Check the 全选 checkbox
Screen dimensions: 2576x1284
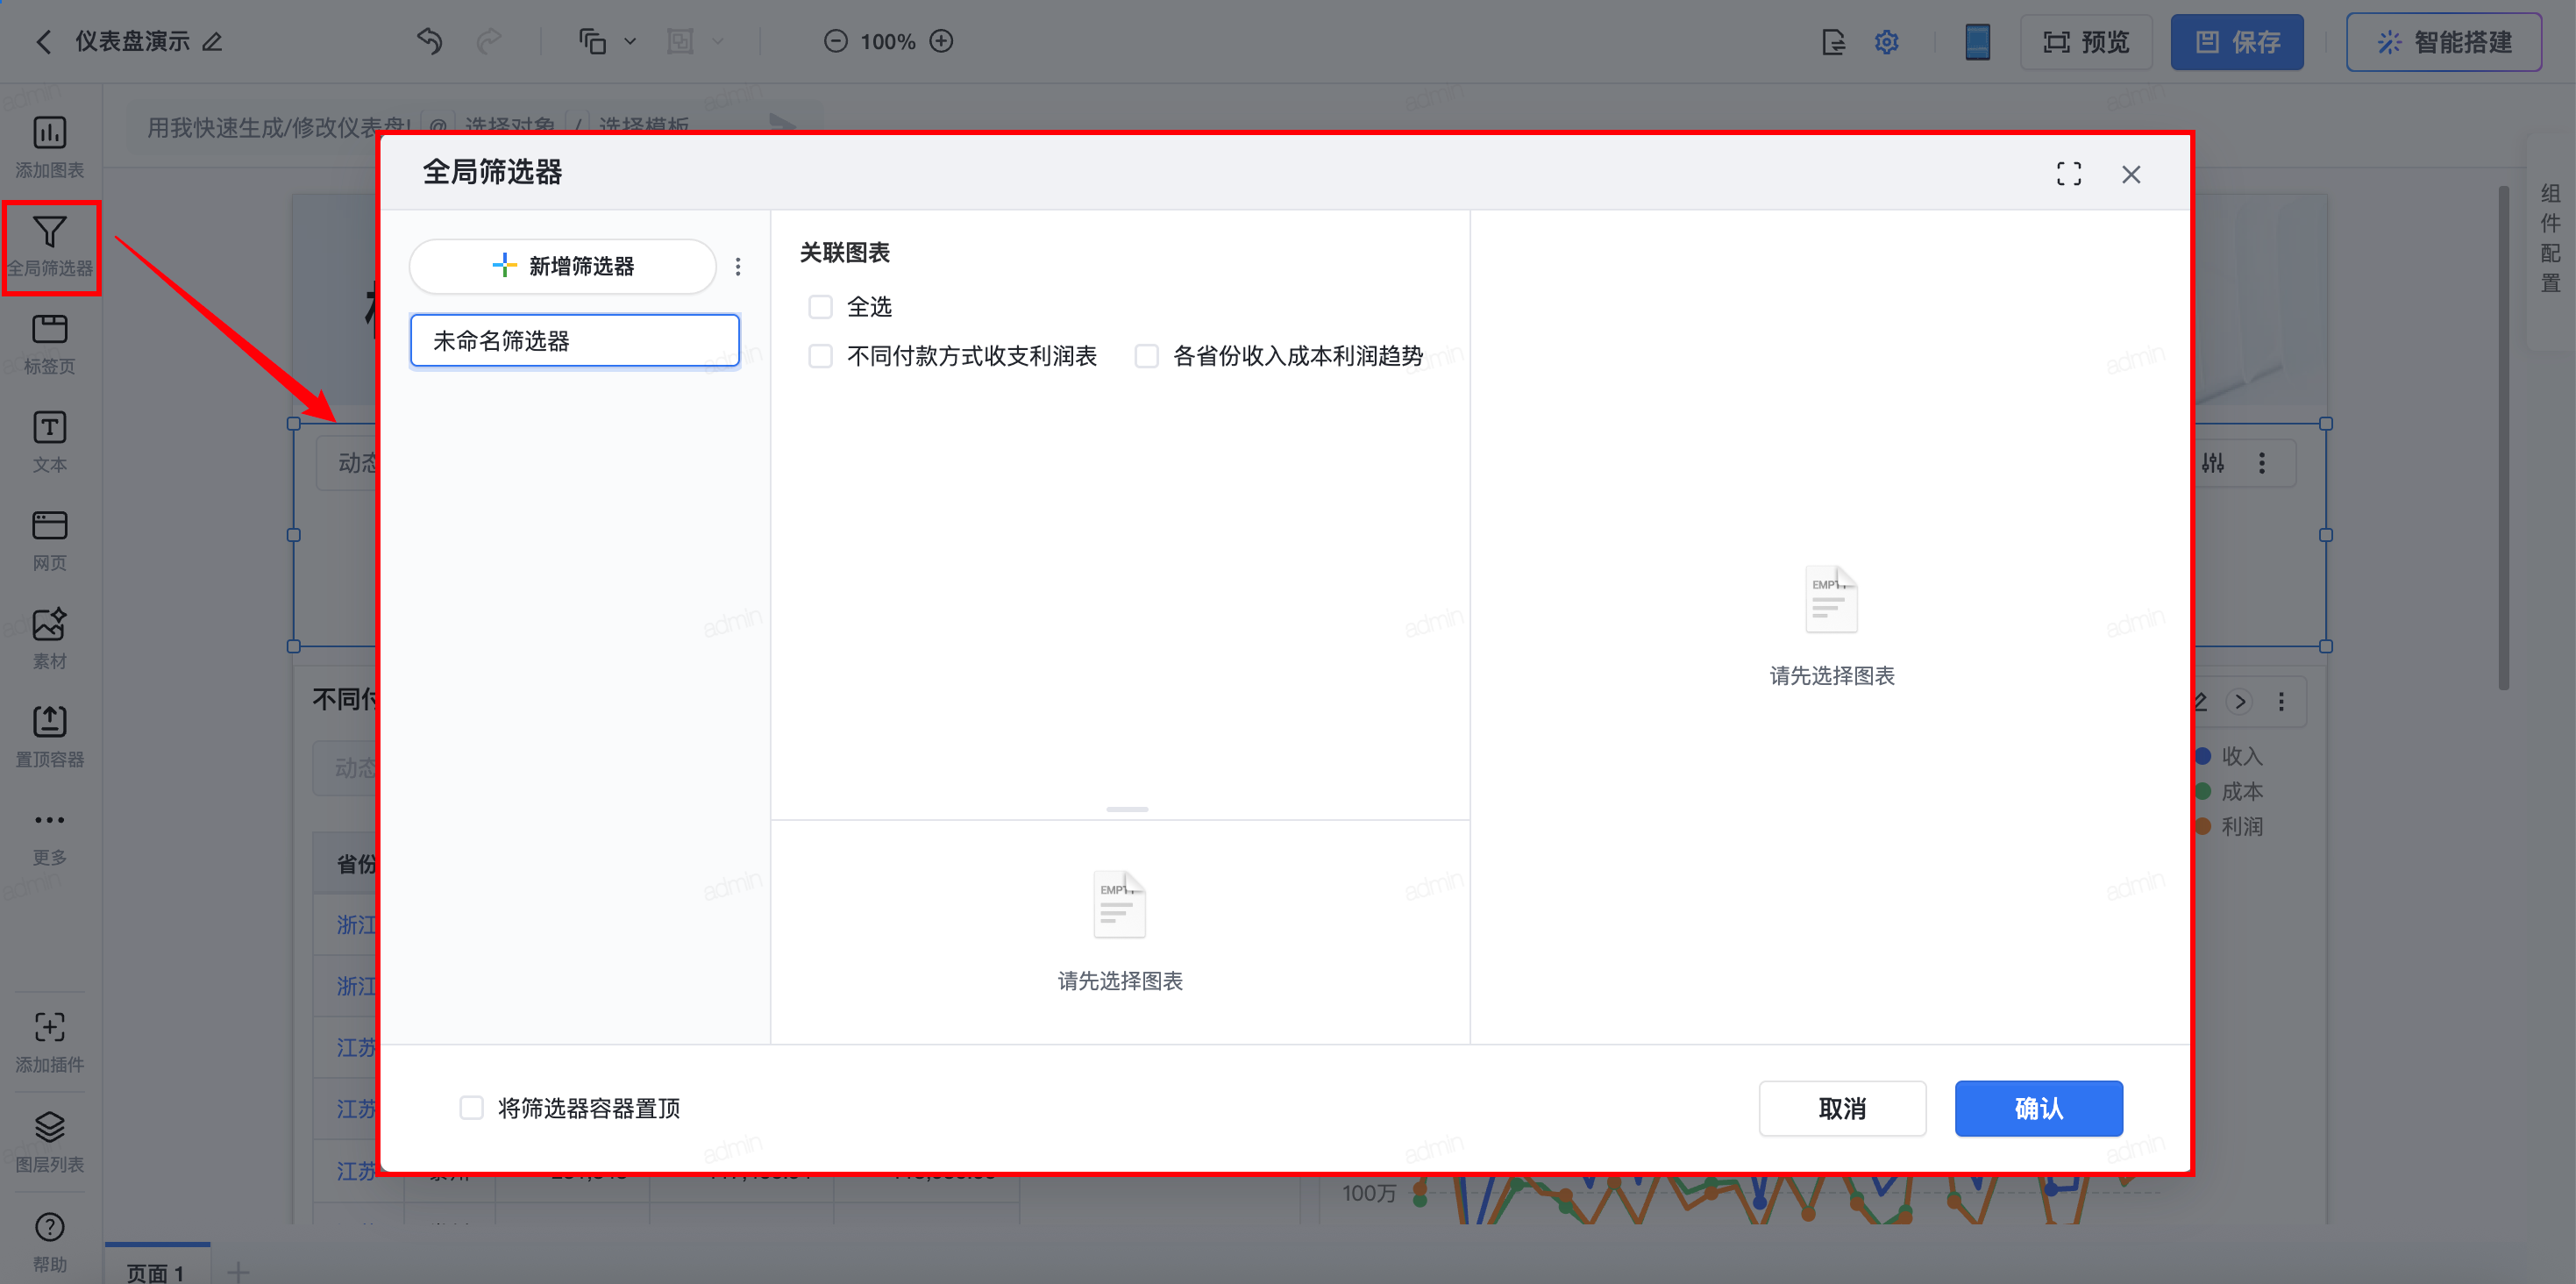[x=820, y=307]
